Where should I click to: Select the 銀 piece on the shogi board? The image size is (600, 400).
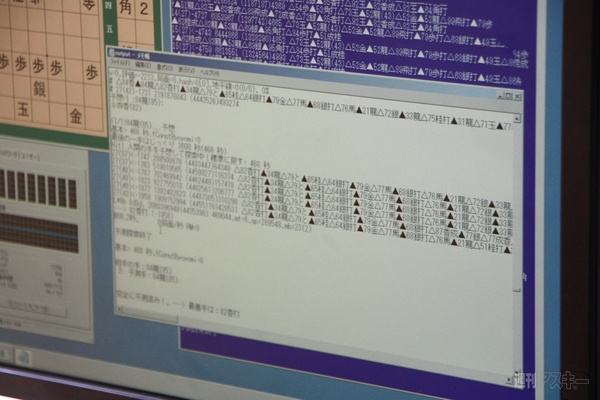tap(39, 90)
